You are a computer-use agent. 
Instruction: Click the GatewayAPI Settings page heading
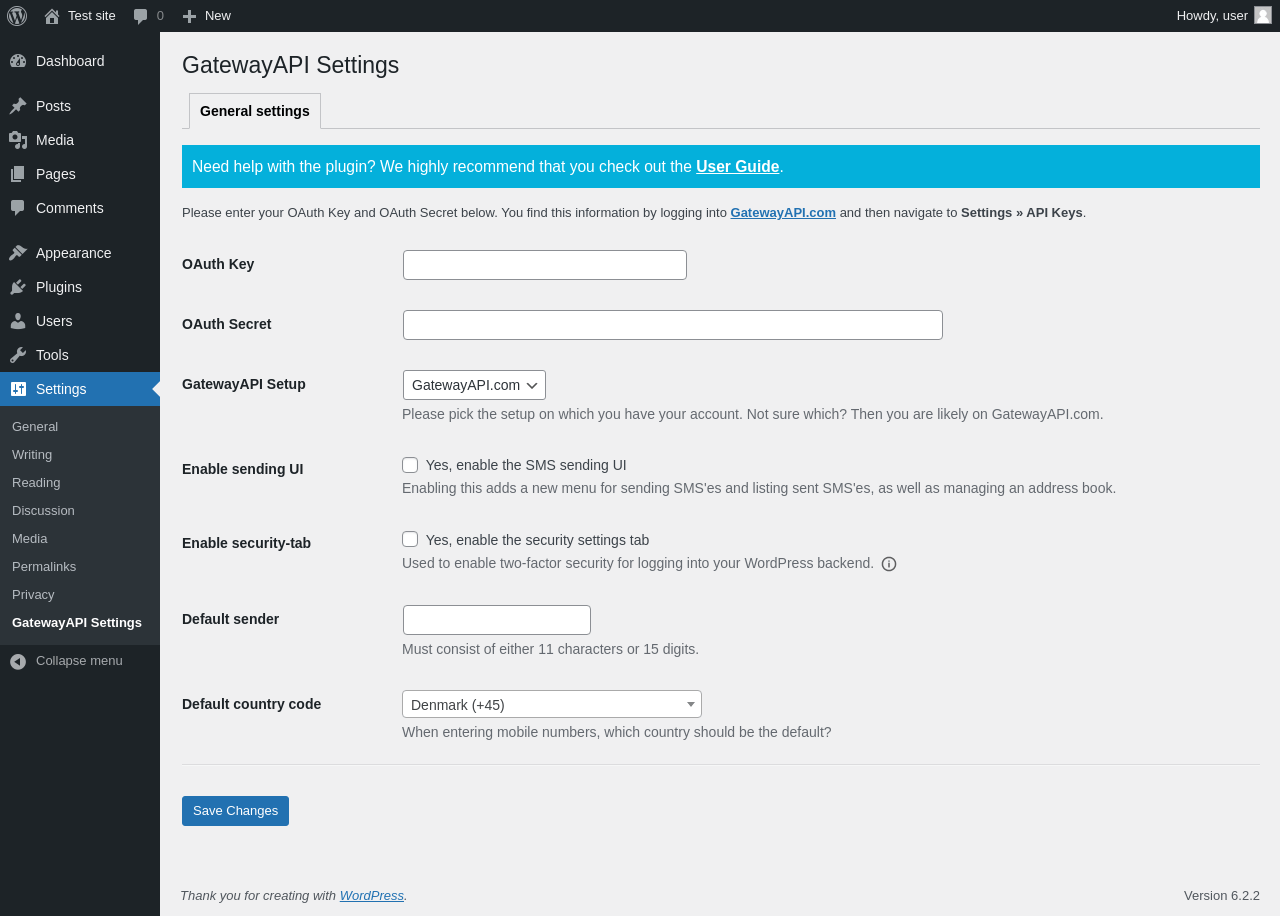click(291, 66)
